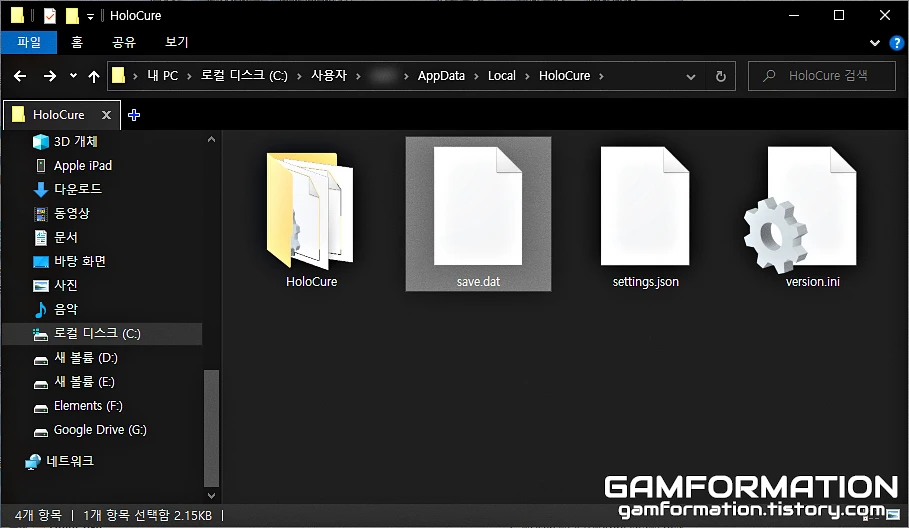Open 새 볼륨 (D:) drive
This screenshot has width=909, height=528.
tap(86, 358)
